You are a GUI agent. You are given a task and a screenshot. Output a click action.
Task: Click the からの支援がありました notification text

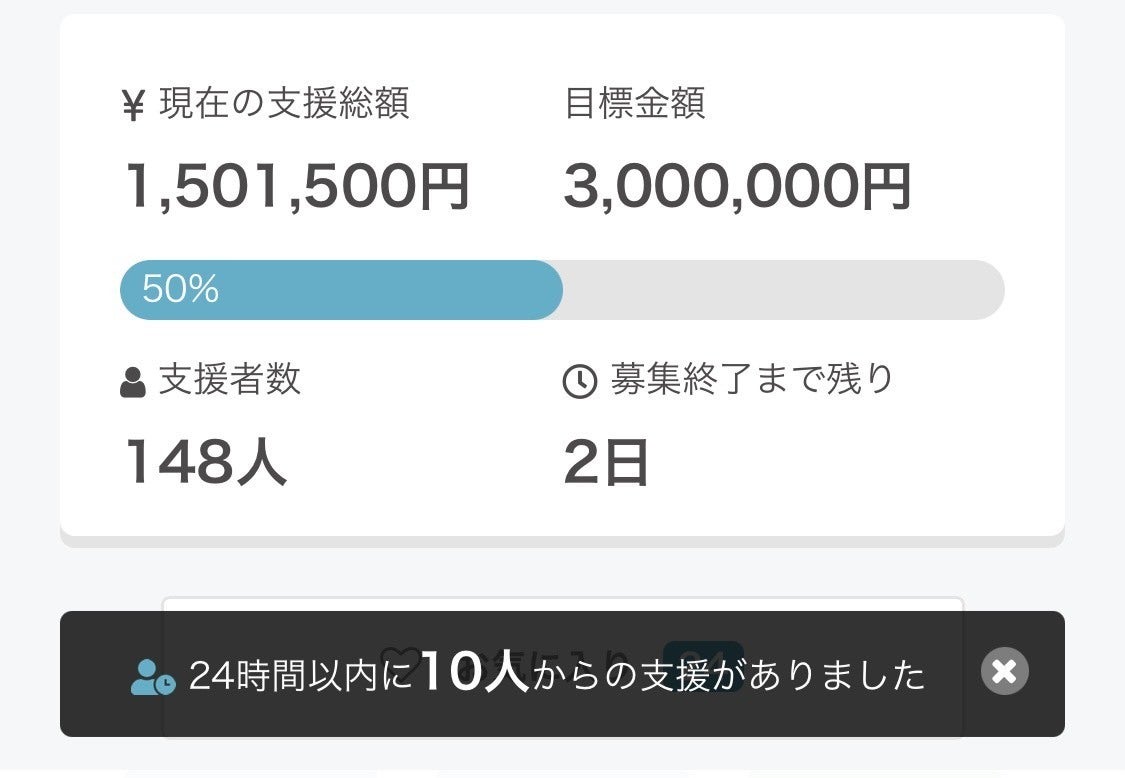pyautogui.click(x=729, y=676)
